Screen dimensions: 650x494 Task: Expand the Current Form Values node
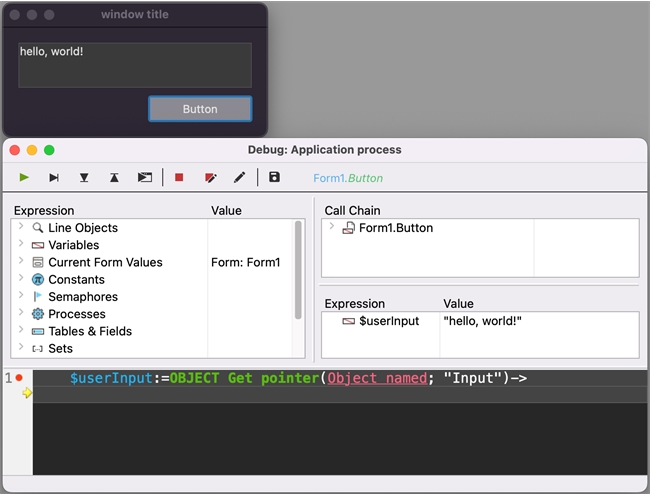tap(21, 262)
